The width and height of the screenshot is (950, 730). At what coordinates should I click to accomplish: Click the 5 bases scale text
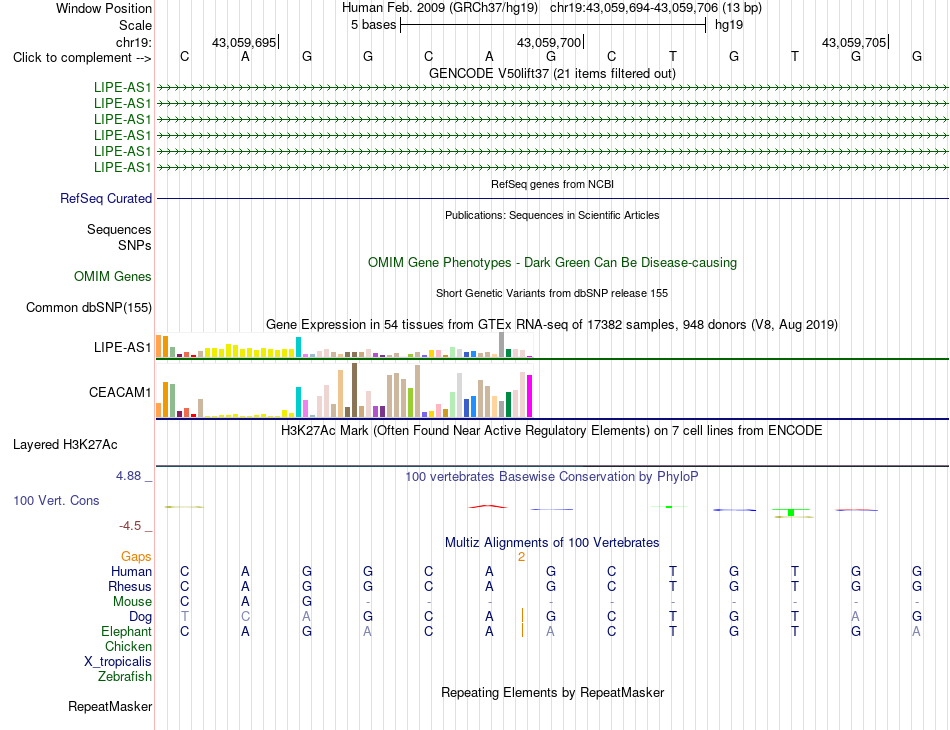point(373,25)
